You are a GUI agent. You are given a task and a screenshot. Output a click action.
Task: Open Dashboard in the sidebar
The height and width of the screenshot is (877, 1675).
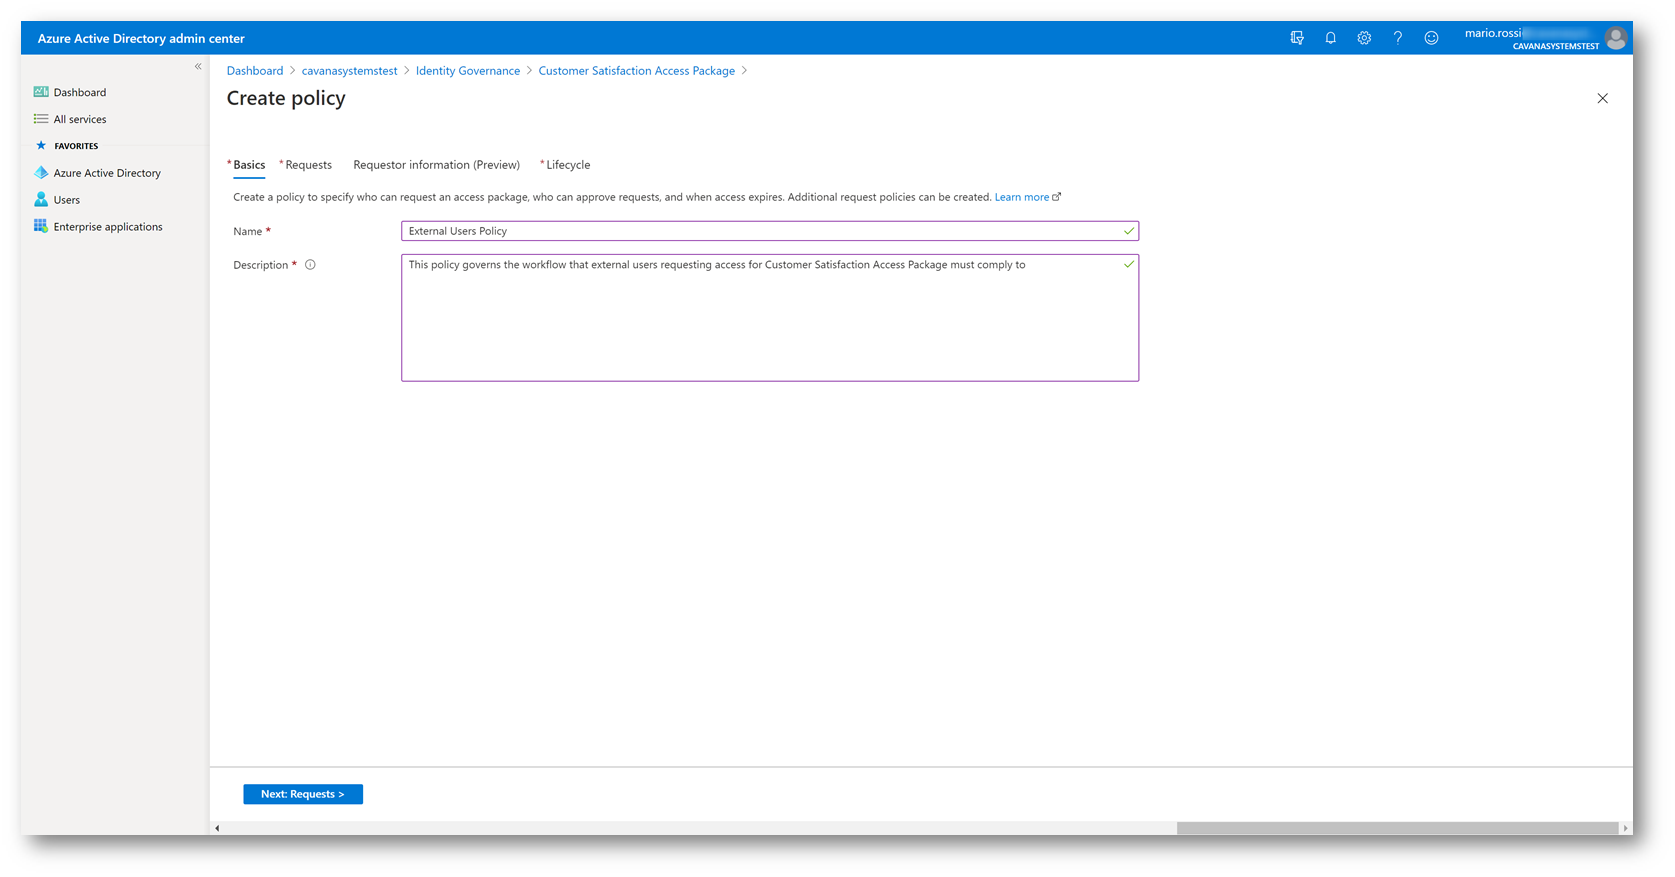pos(80,92)
